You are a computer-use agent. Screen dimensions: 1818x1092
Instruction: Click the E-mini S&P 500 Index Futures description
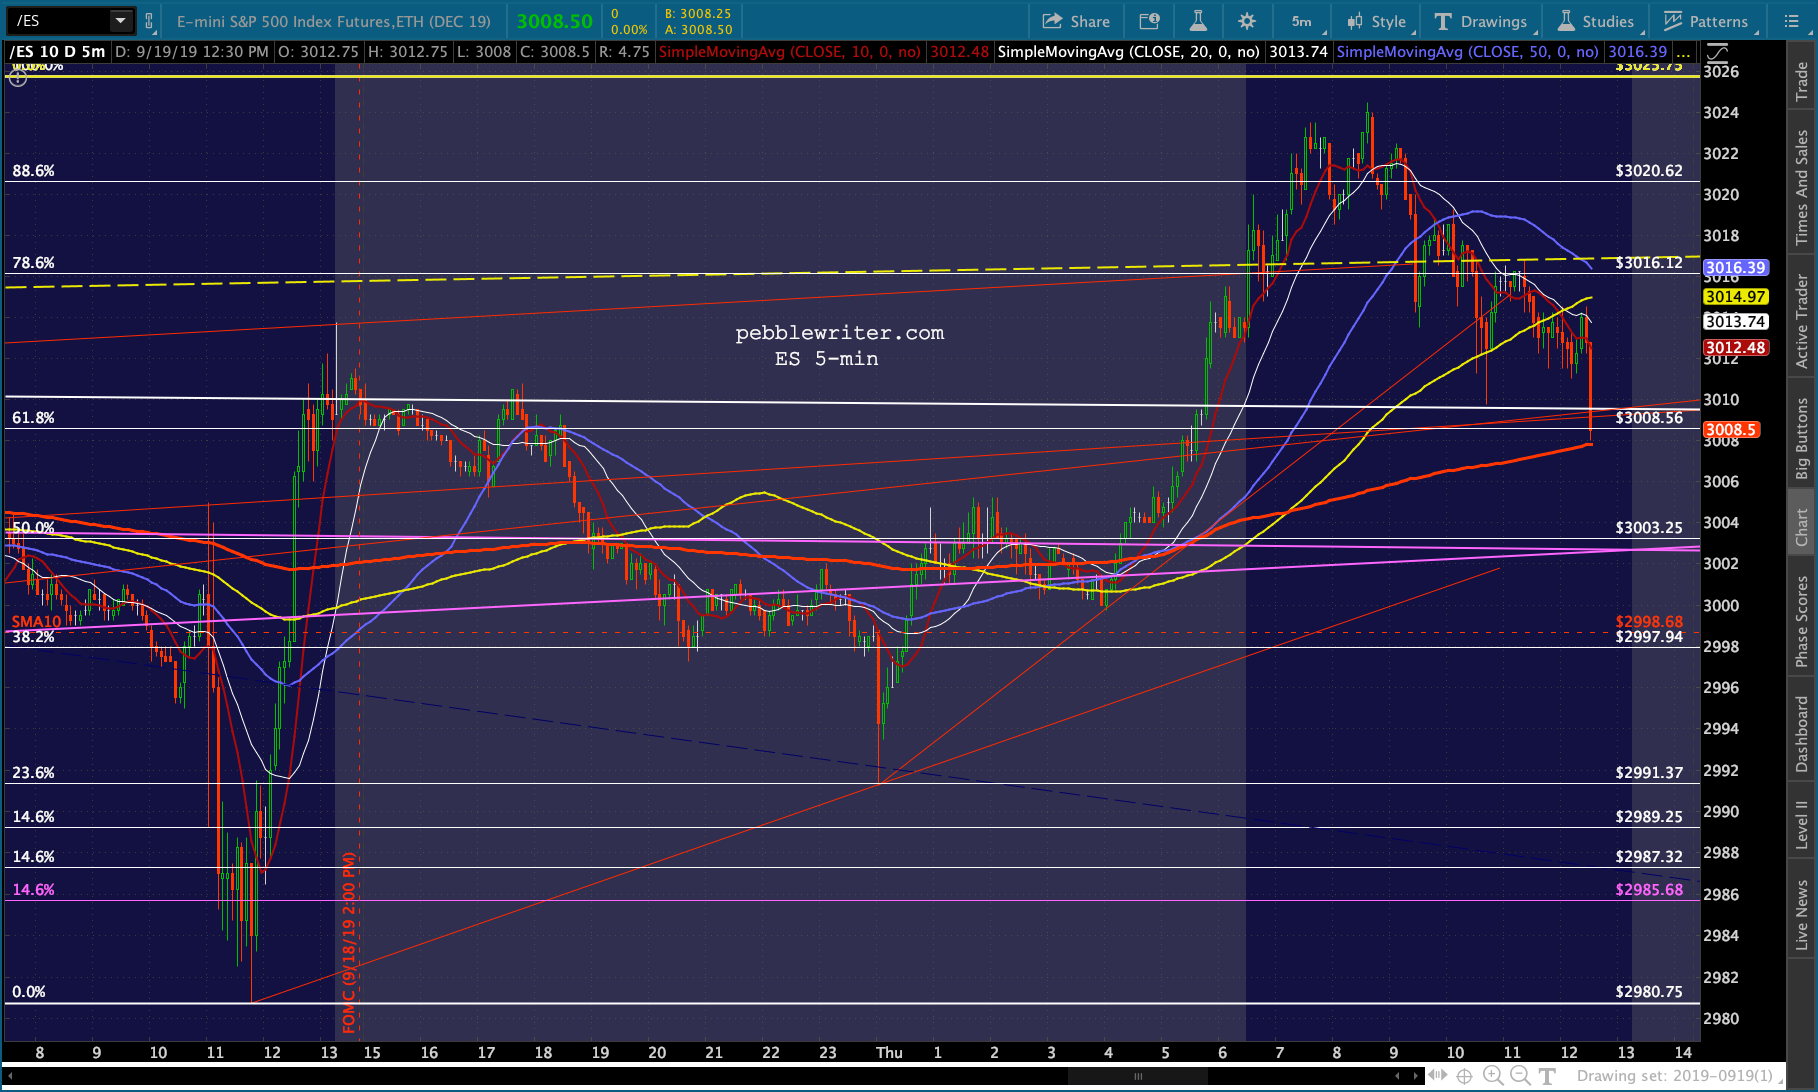pos(334,21)
